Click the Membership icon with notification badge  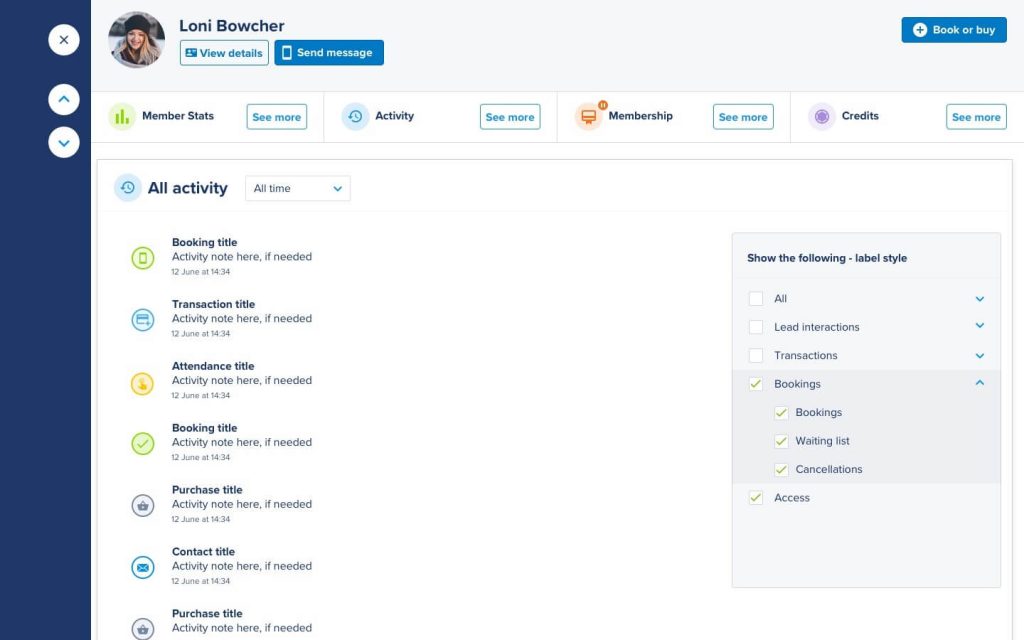click(x=588, y=115)
